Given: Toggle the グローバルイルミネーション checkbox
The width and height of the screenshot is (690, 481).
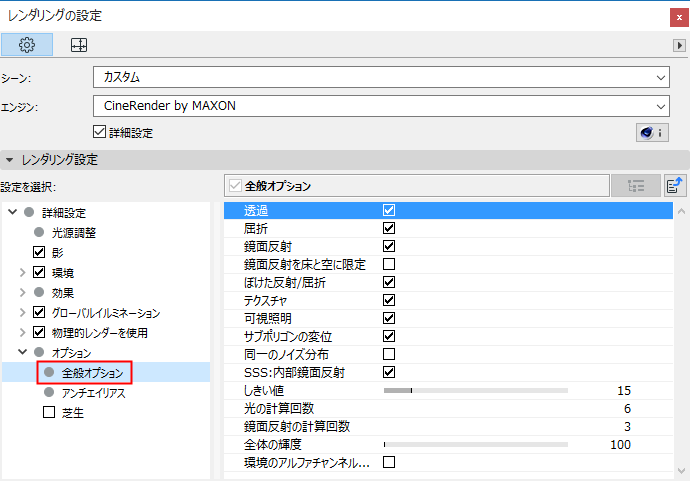Looking at the screenshot, I should click(x=39, y=312).
